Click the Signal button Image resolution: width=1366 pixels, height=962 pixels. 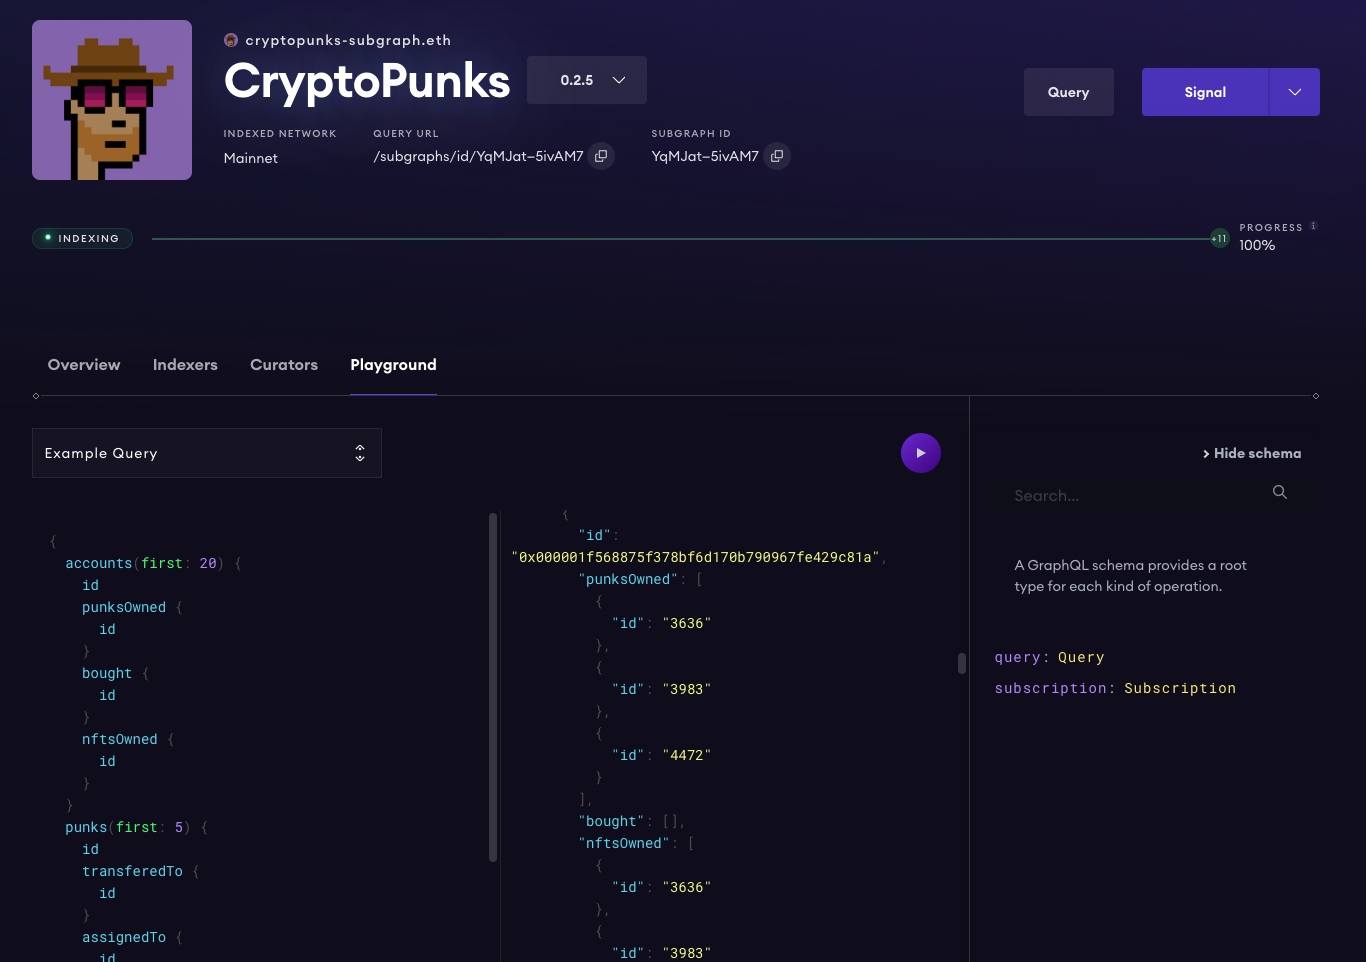[x=1205, y=92]
